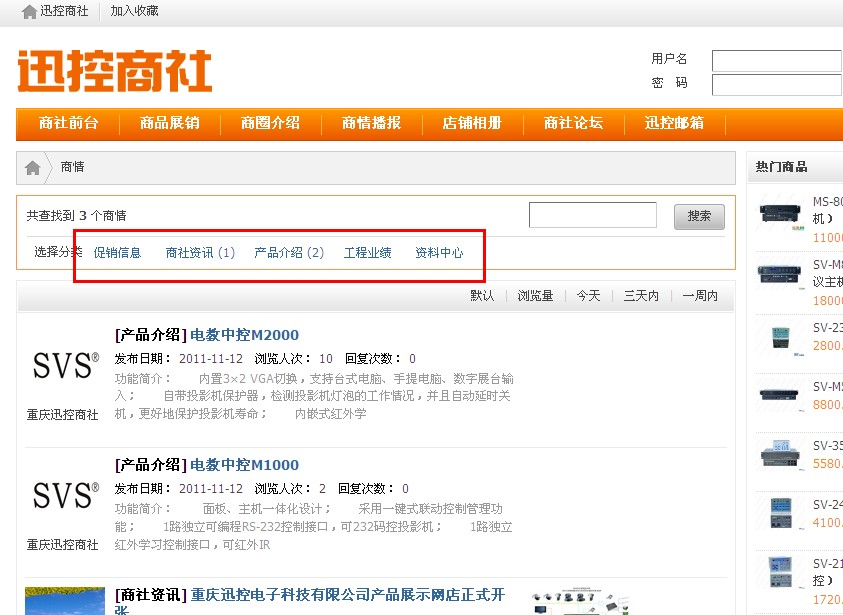Click the landscape thumbnail beside 商社资讯 article

pyautogui.click(x=65, y=601)
